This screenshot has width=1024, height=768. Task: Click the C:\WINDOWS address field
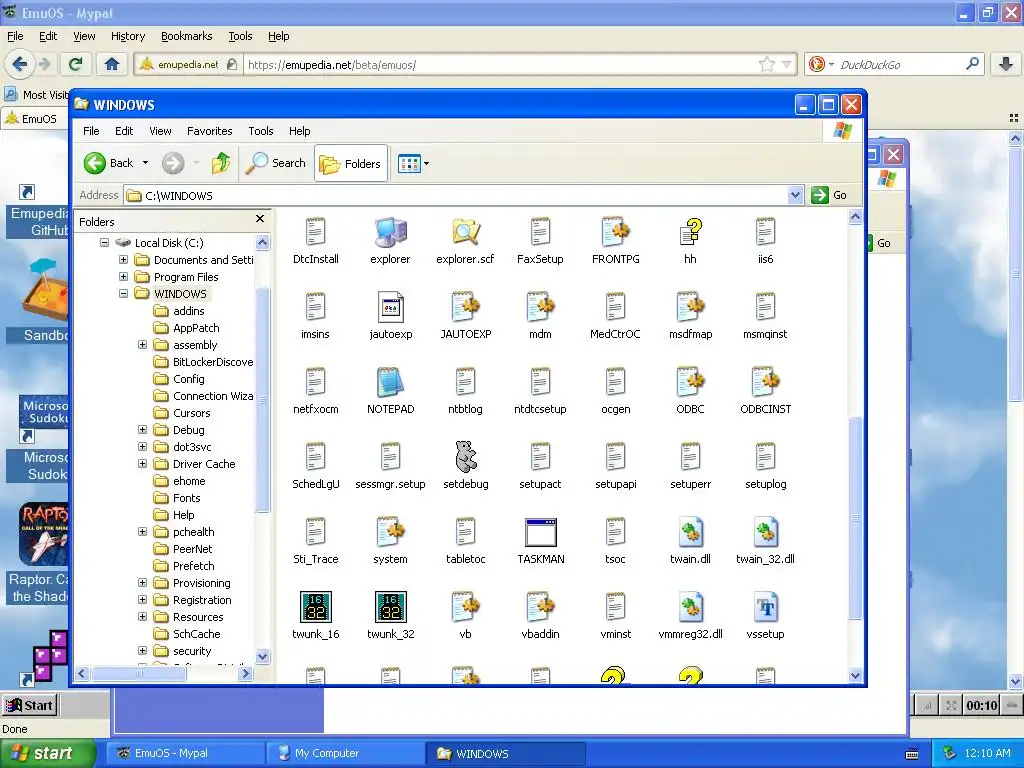pos(456,195)
